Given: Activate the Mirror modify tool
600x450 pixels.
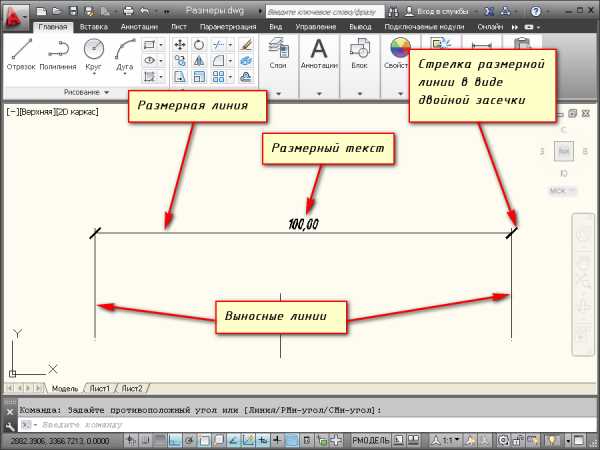Looking at the screenshot, I should coord(199,60).
